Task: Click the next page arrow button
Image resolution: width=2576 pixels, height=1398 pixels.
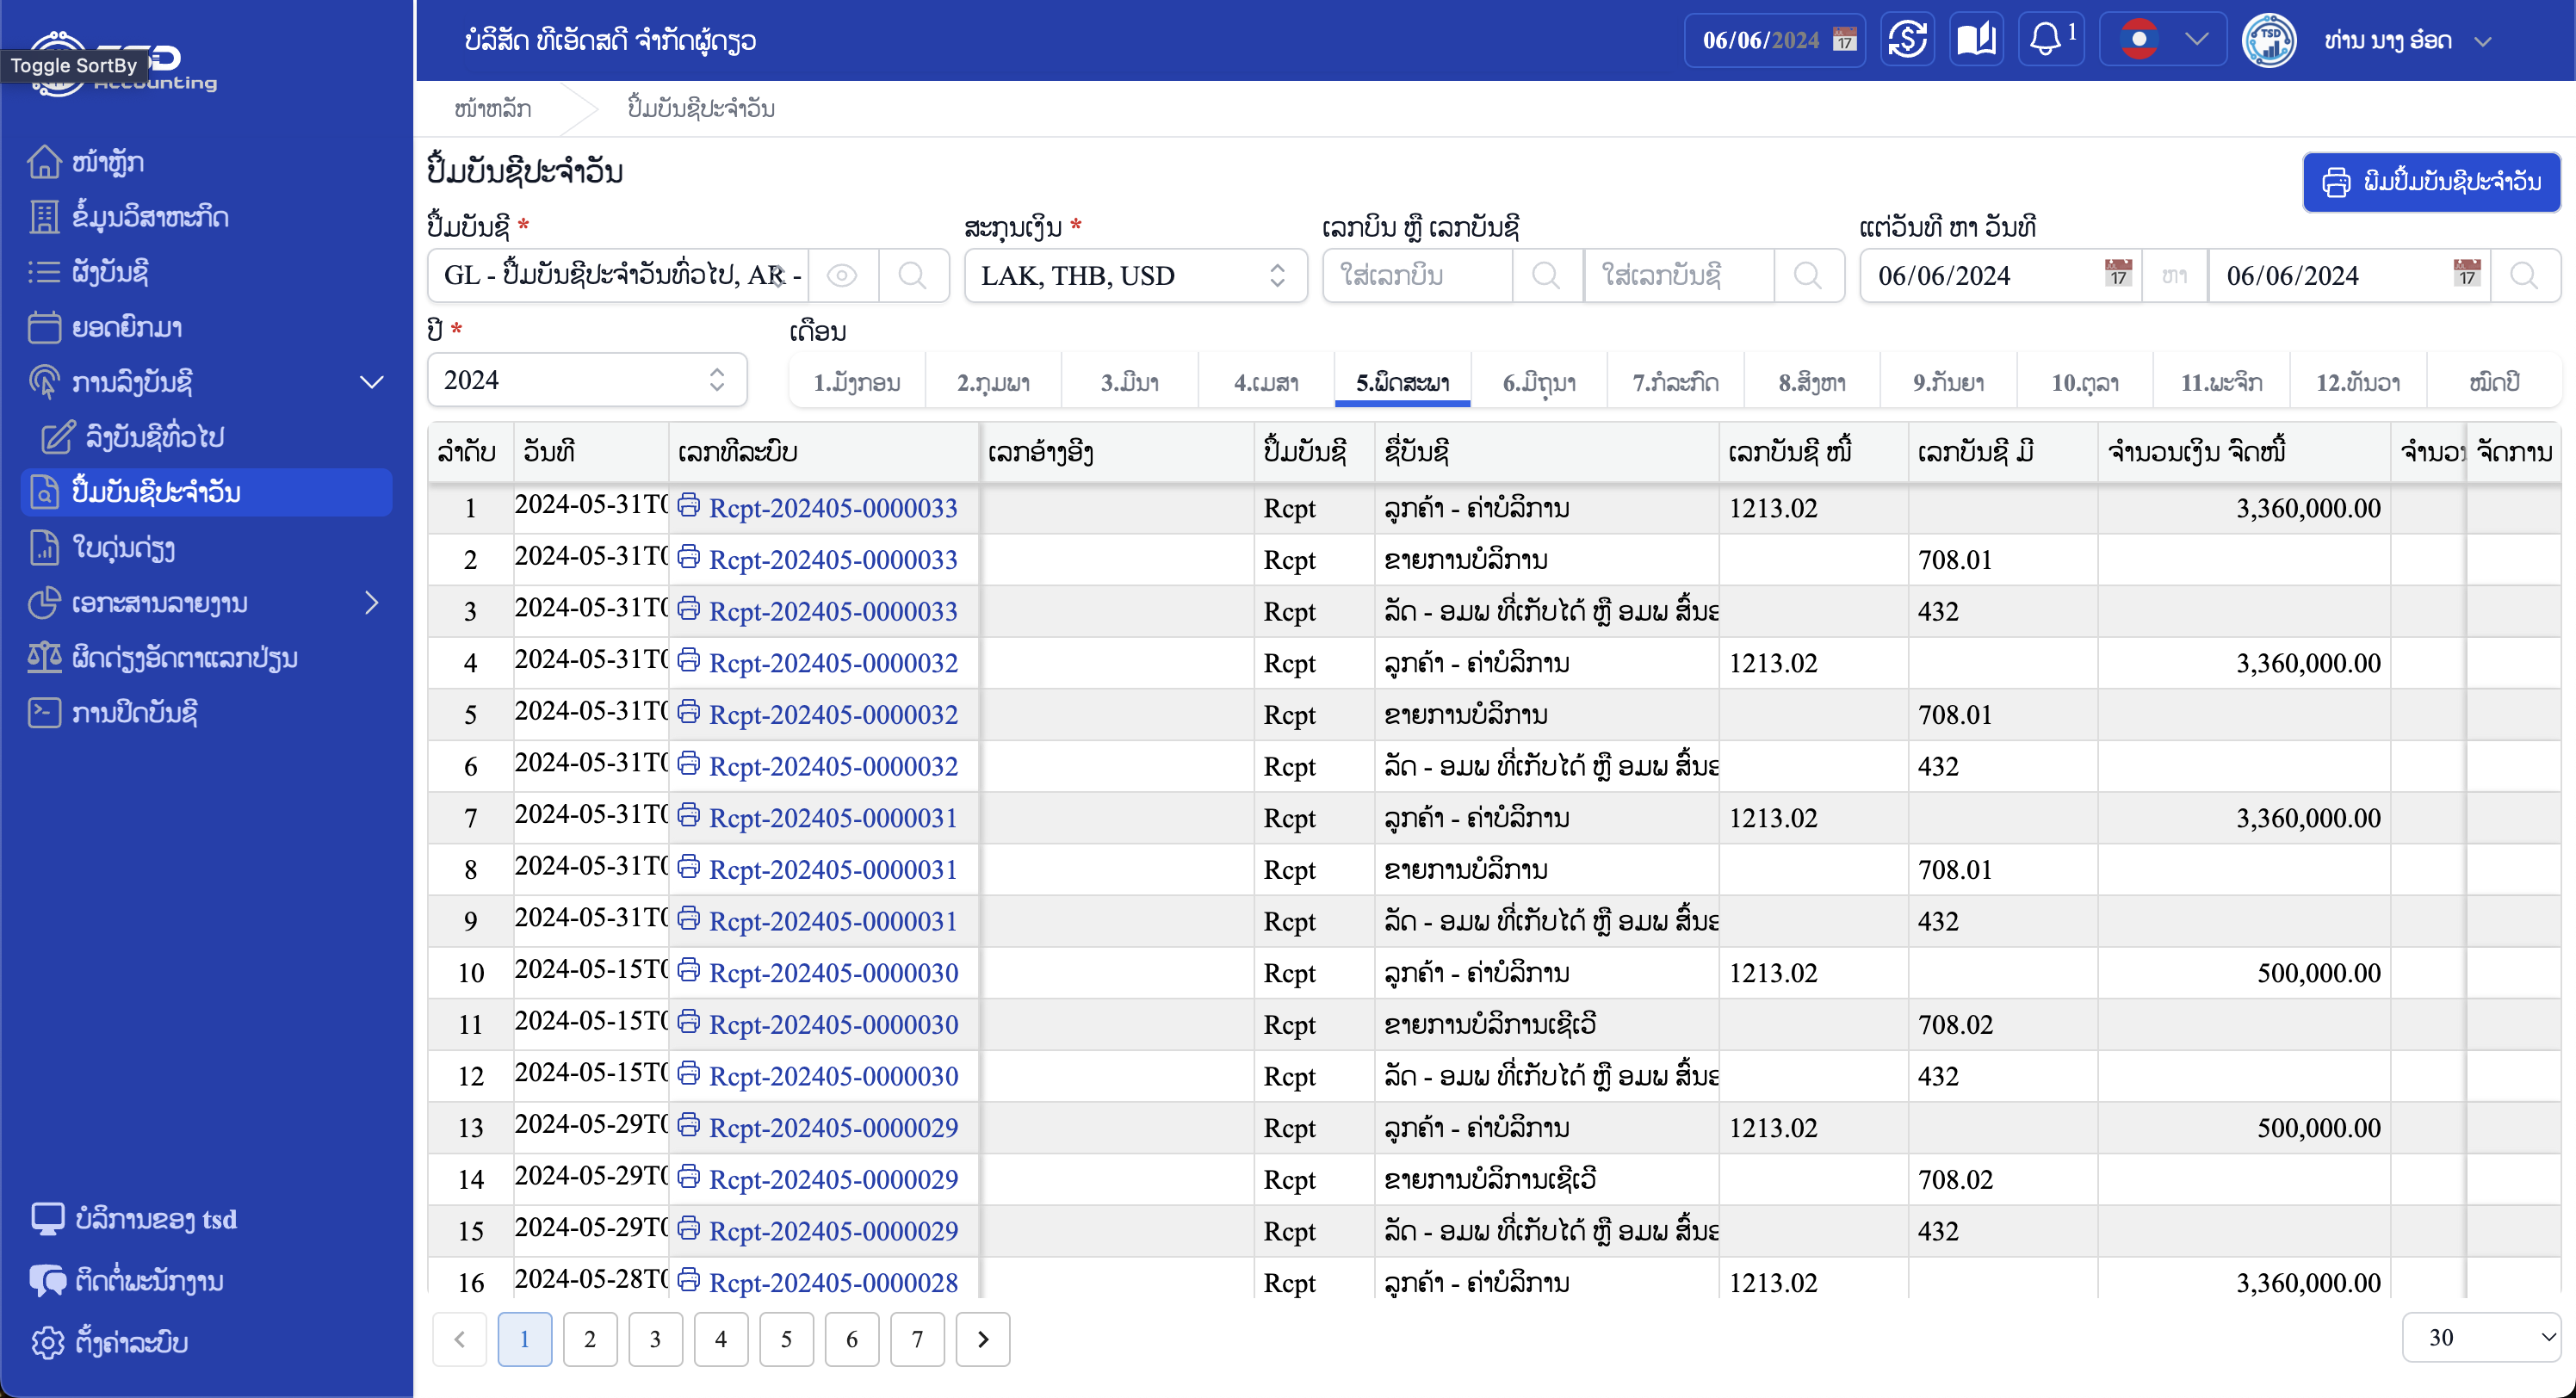Action: coord(982,1338)
